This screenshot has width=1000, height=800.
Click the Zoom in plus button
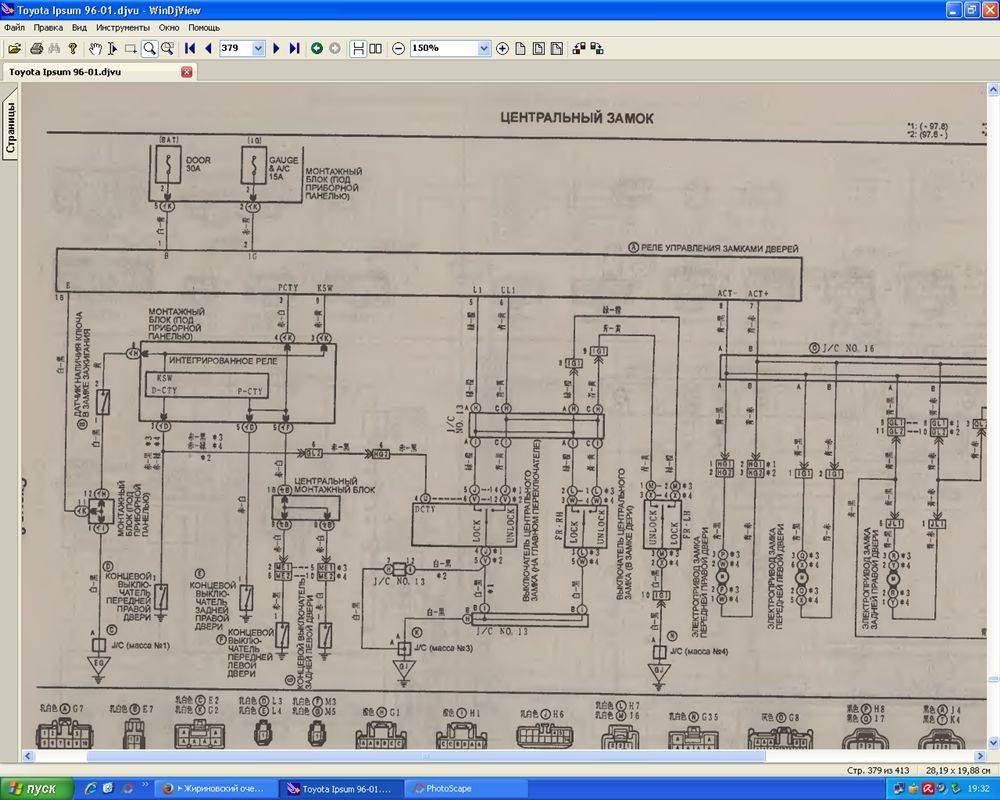point(502,48)
